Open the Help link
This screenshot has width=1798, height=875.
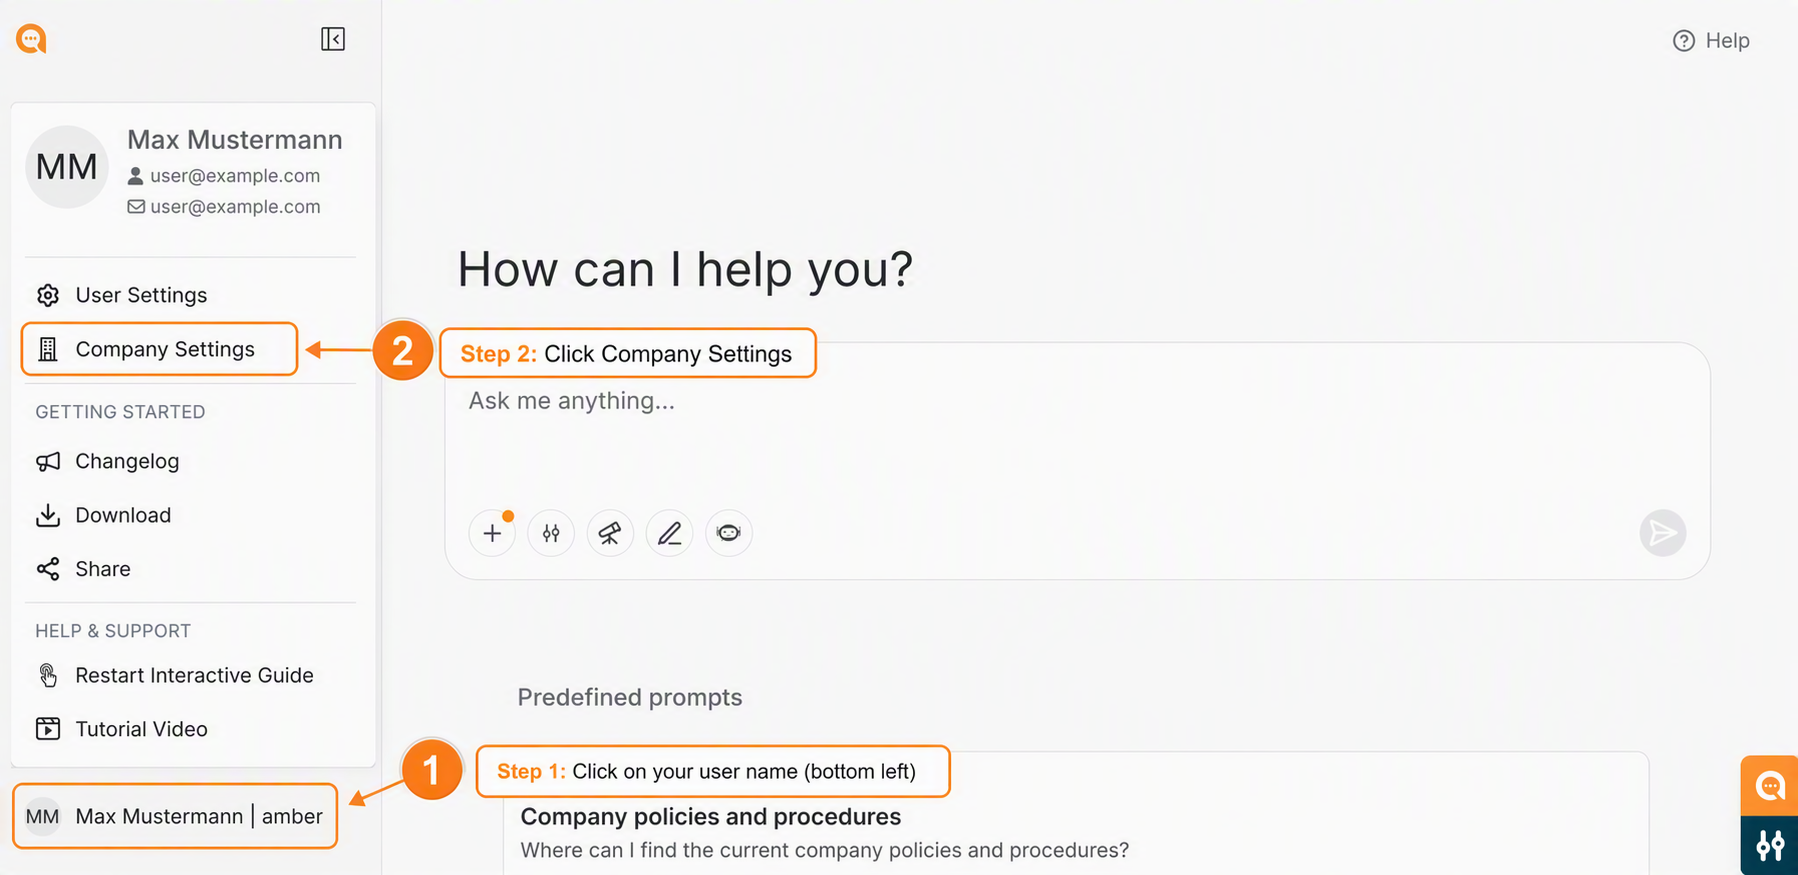[x=1711, y=41]
